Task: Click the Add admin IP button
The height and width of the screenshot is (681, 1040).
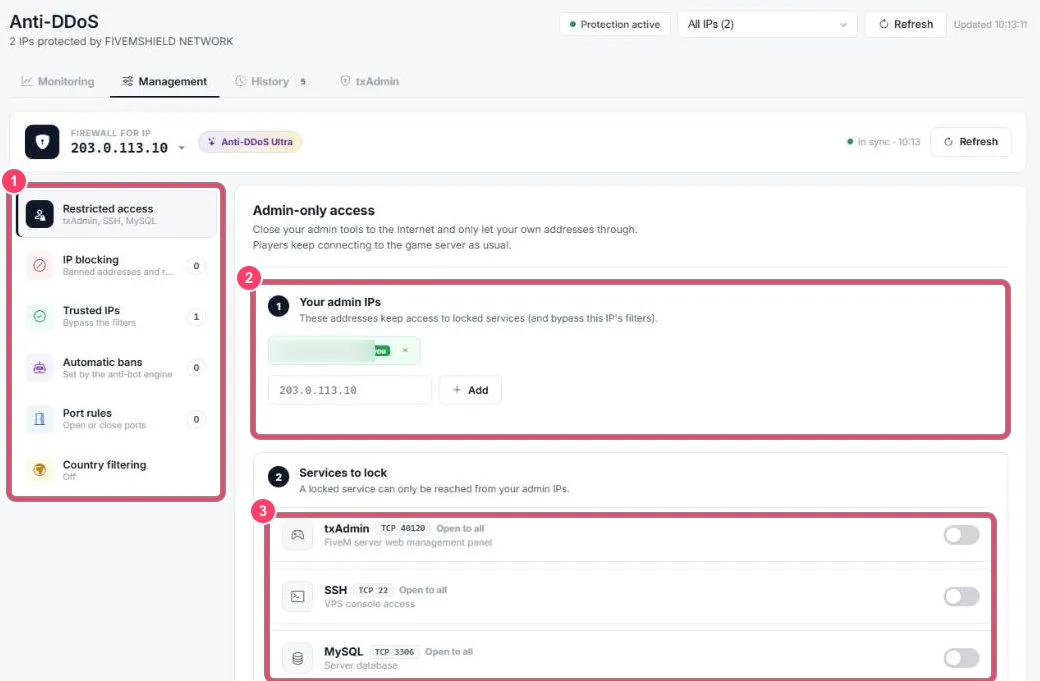Action: (470, 390)
